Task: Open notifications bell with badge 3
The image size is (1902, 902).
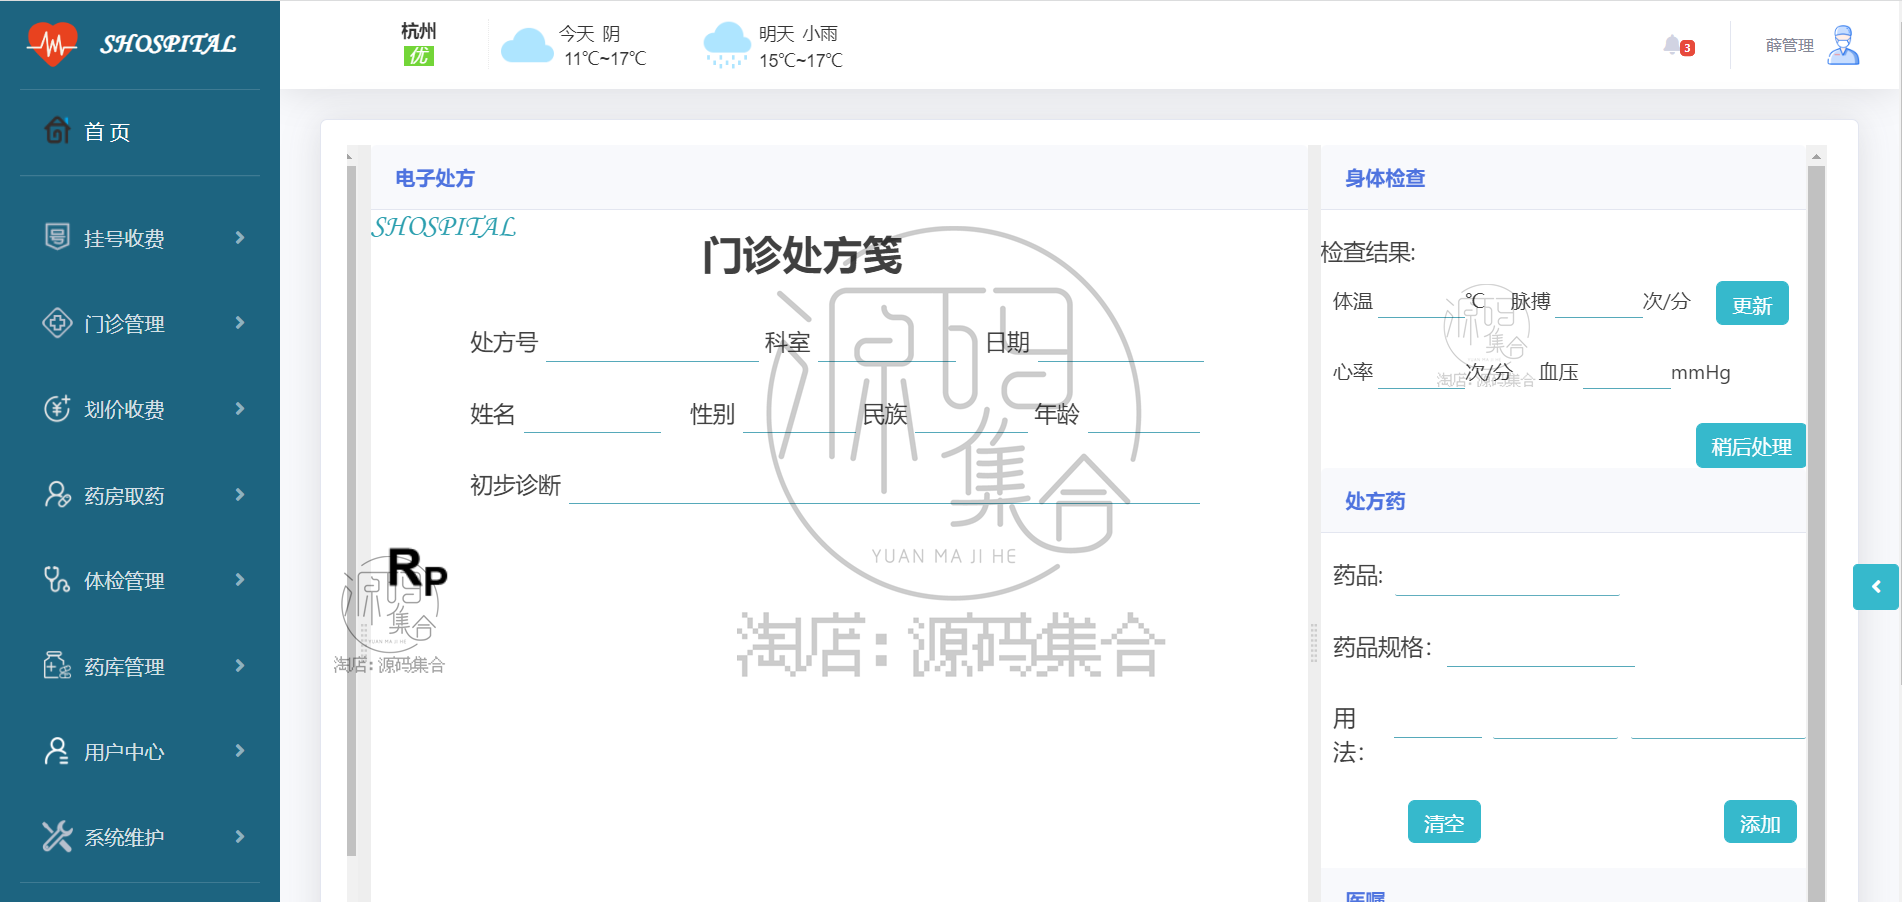Action: (1678, 45)
